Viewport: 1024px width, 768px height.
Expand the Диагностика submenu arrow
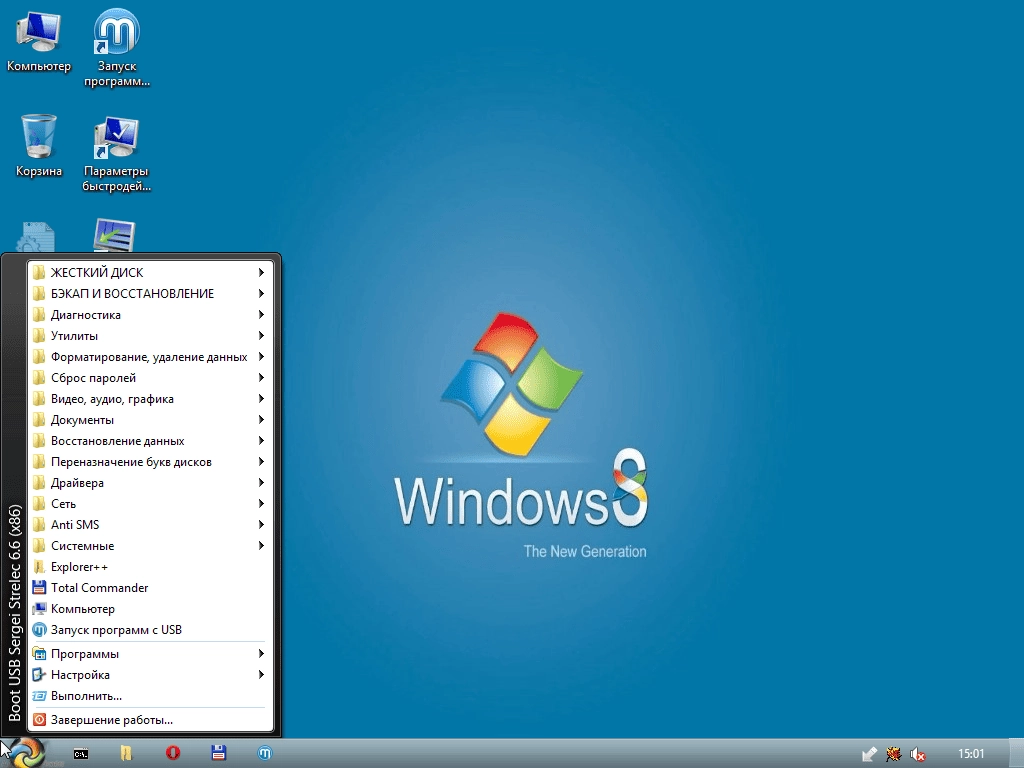(x=261, y=314)
